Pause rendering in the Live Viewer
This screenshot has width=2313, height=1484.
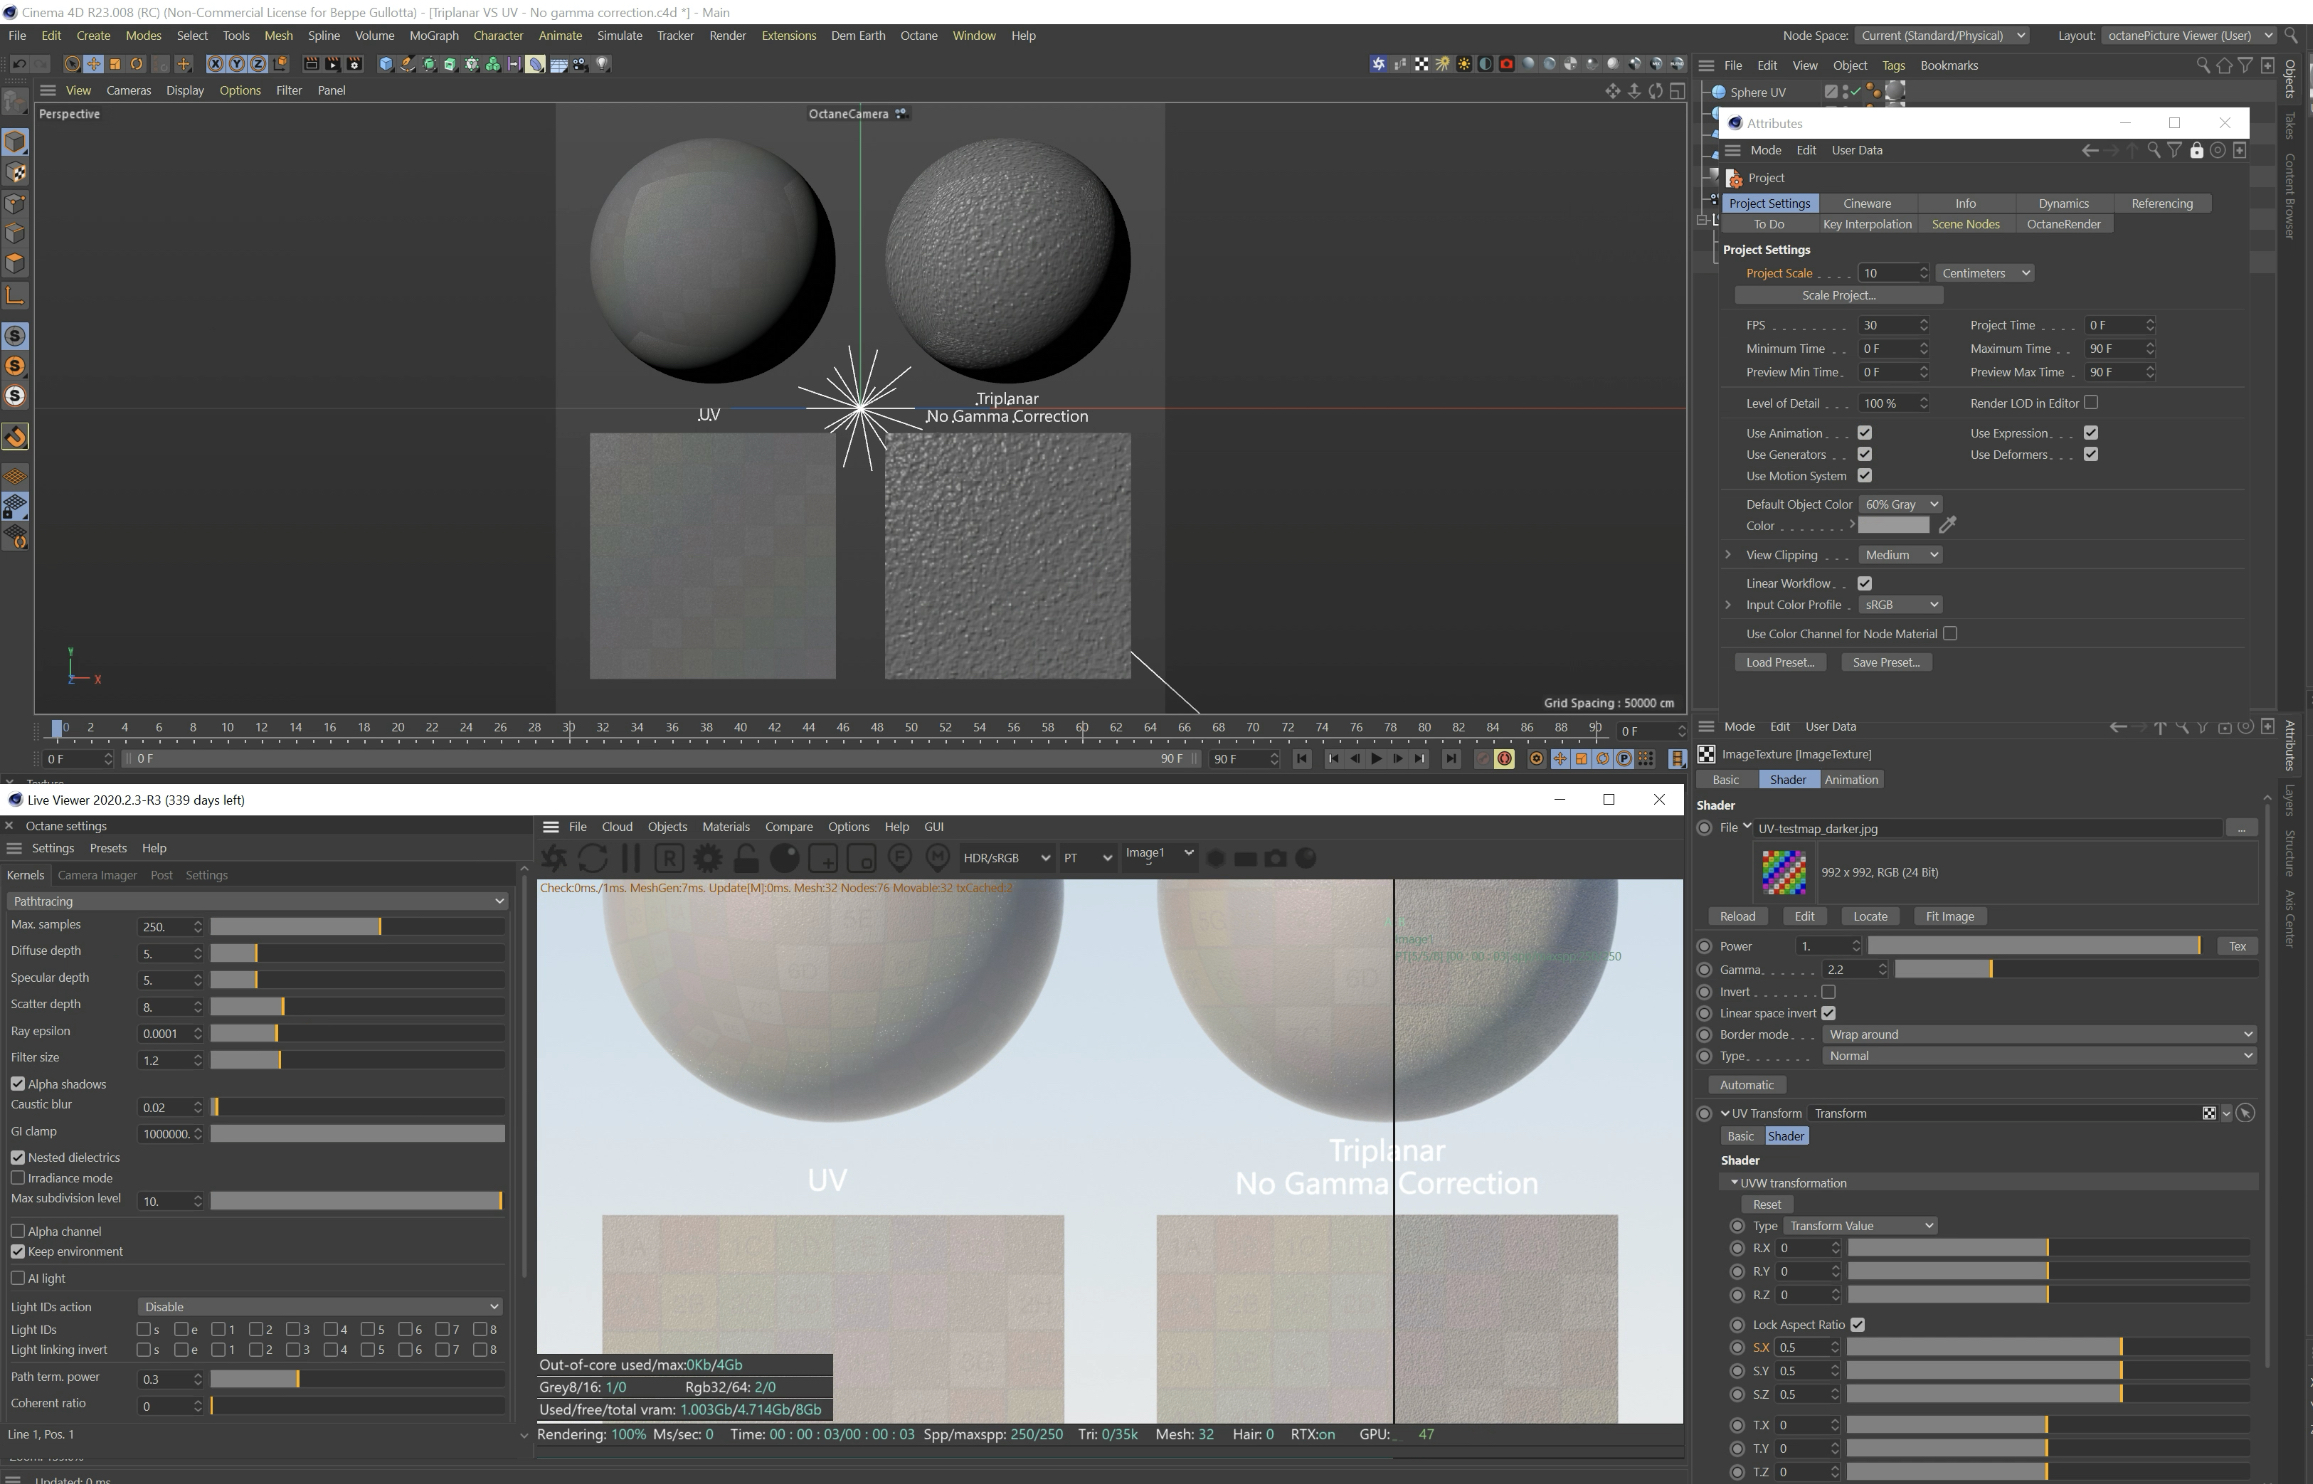click(x=630, y=858)
